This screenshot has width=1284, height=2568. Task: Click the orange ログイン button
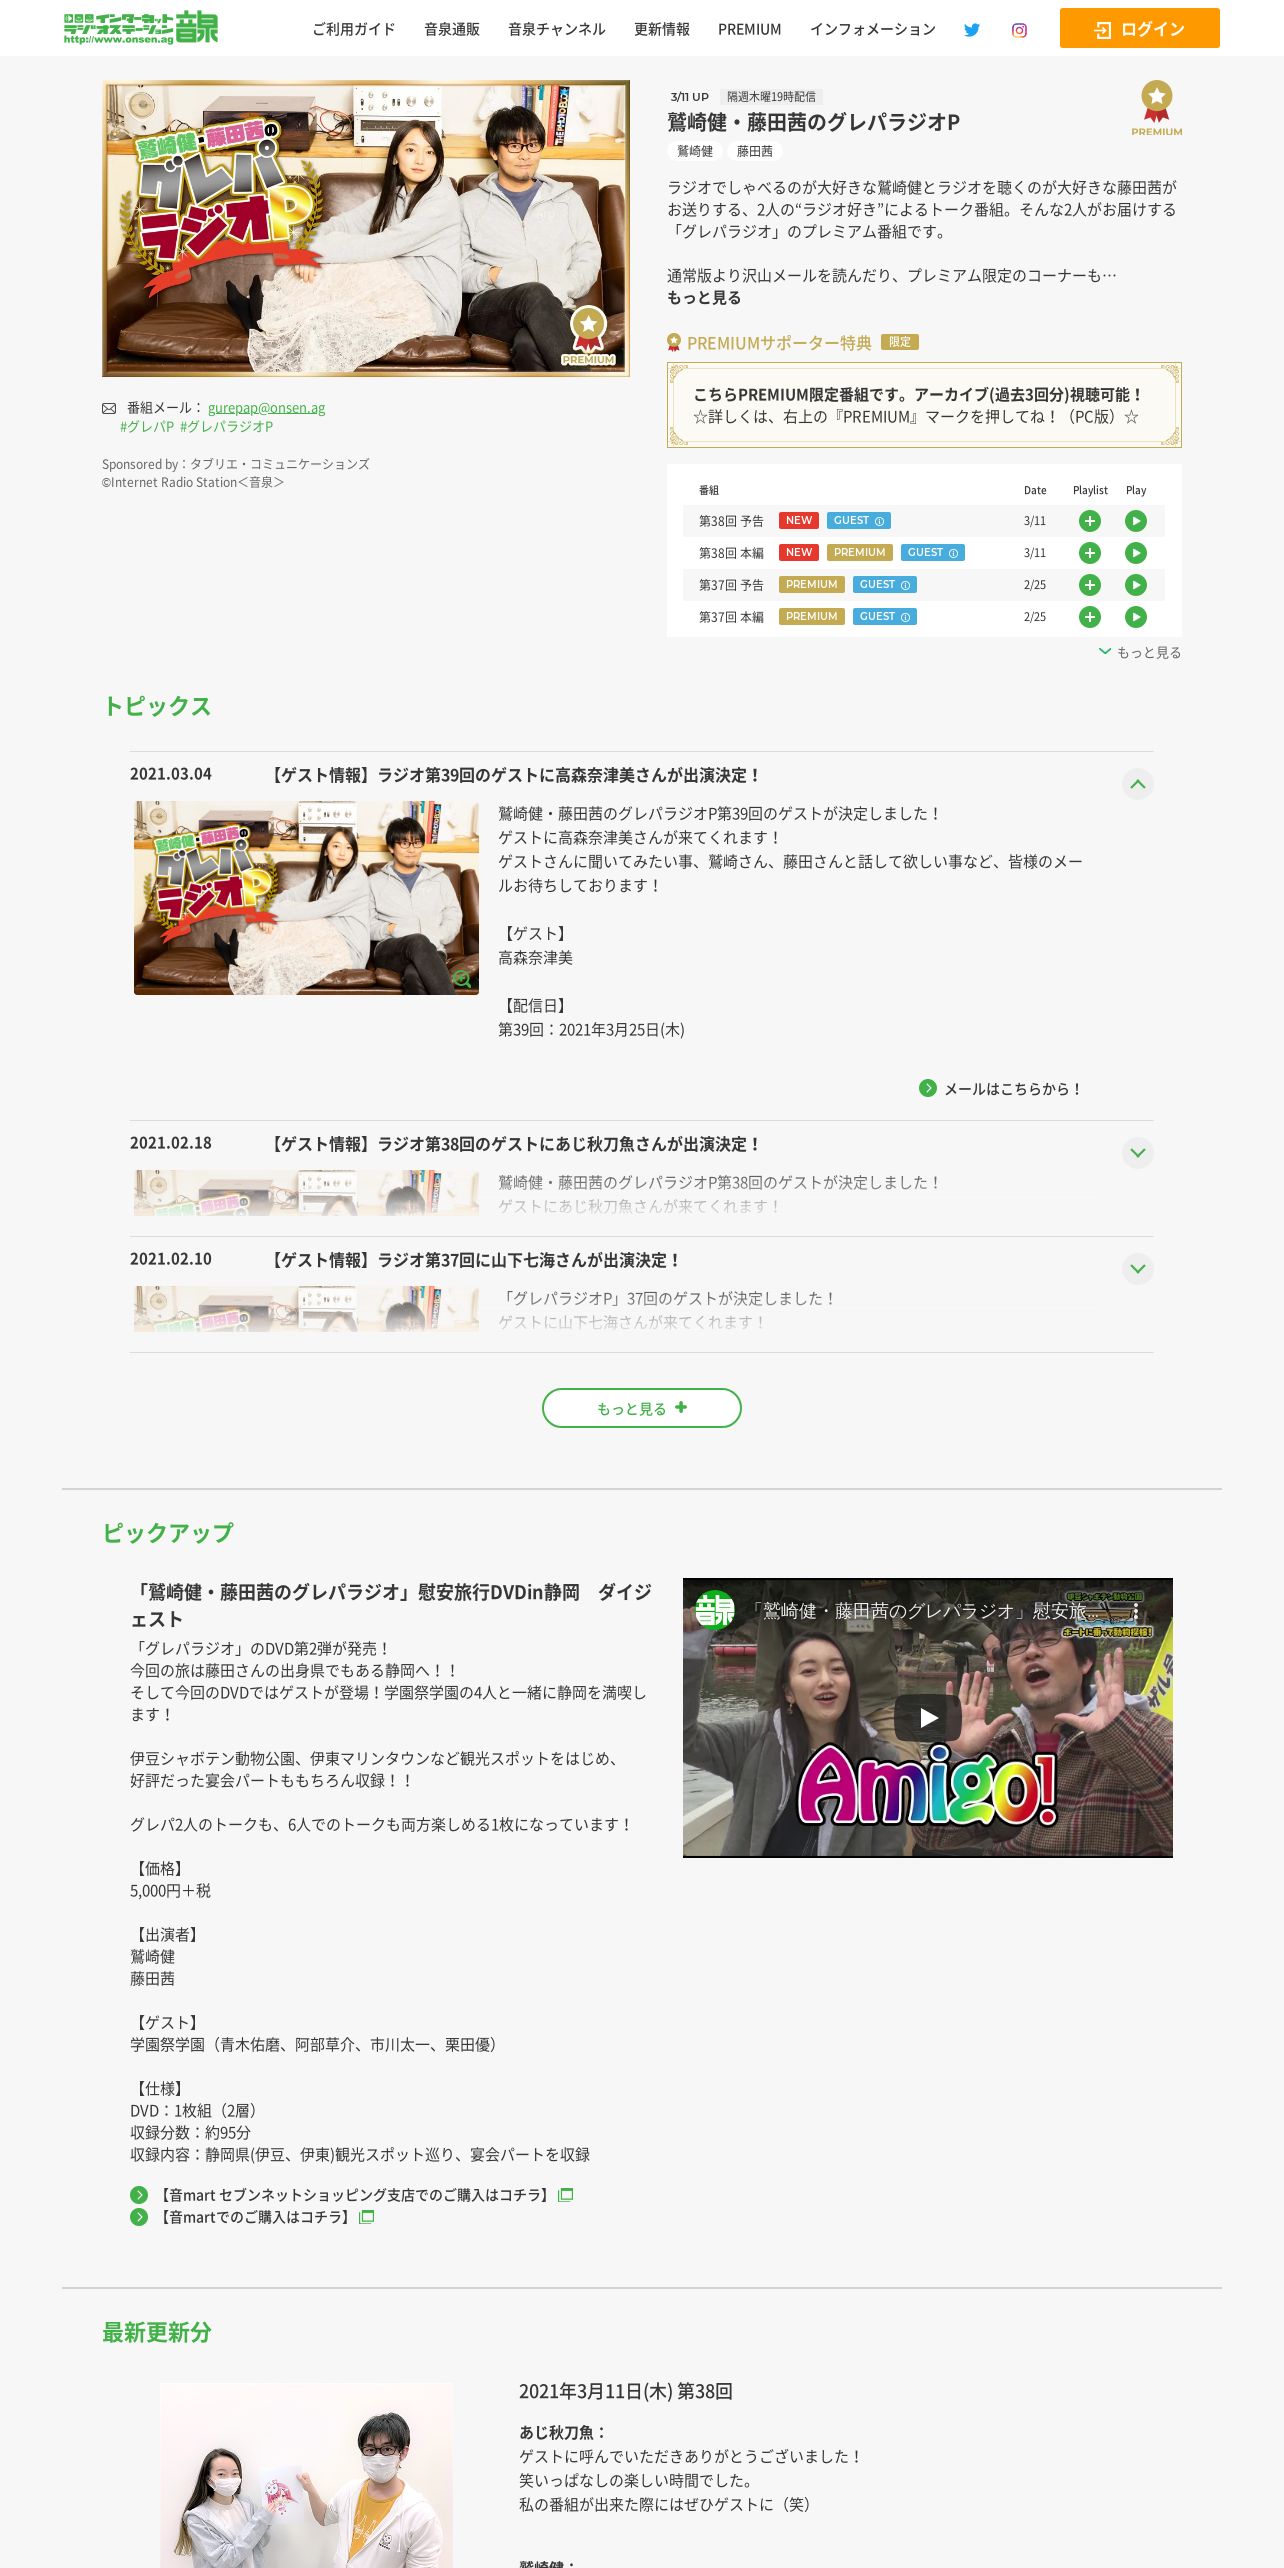point(1140,28)
